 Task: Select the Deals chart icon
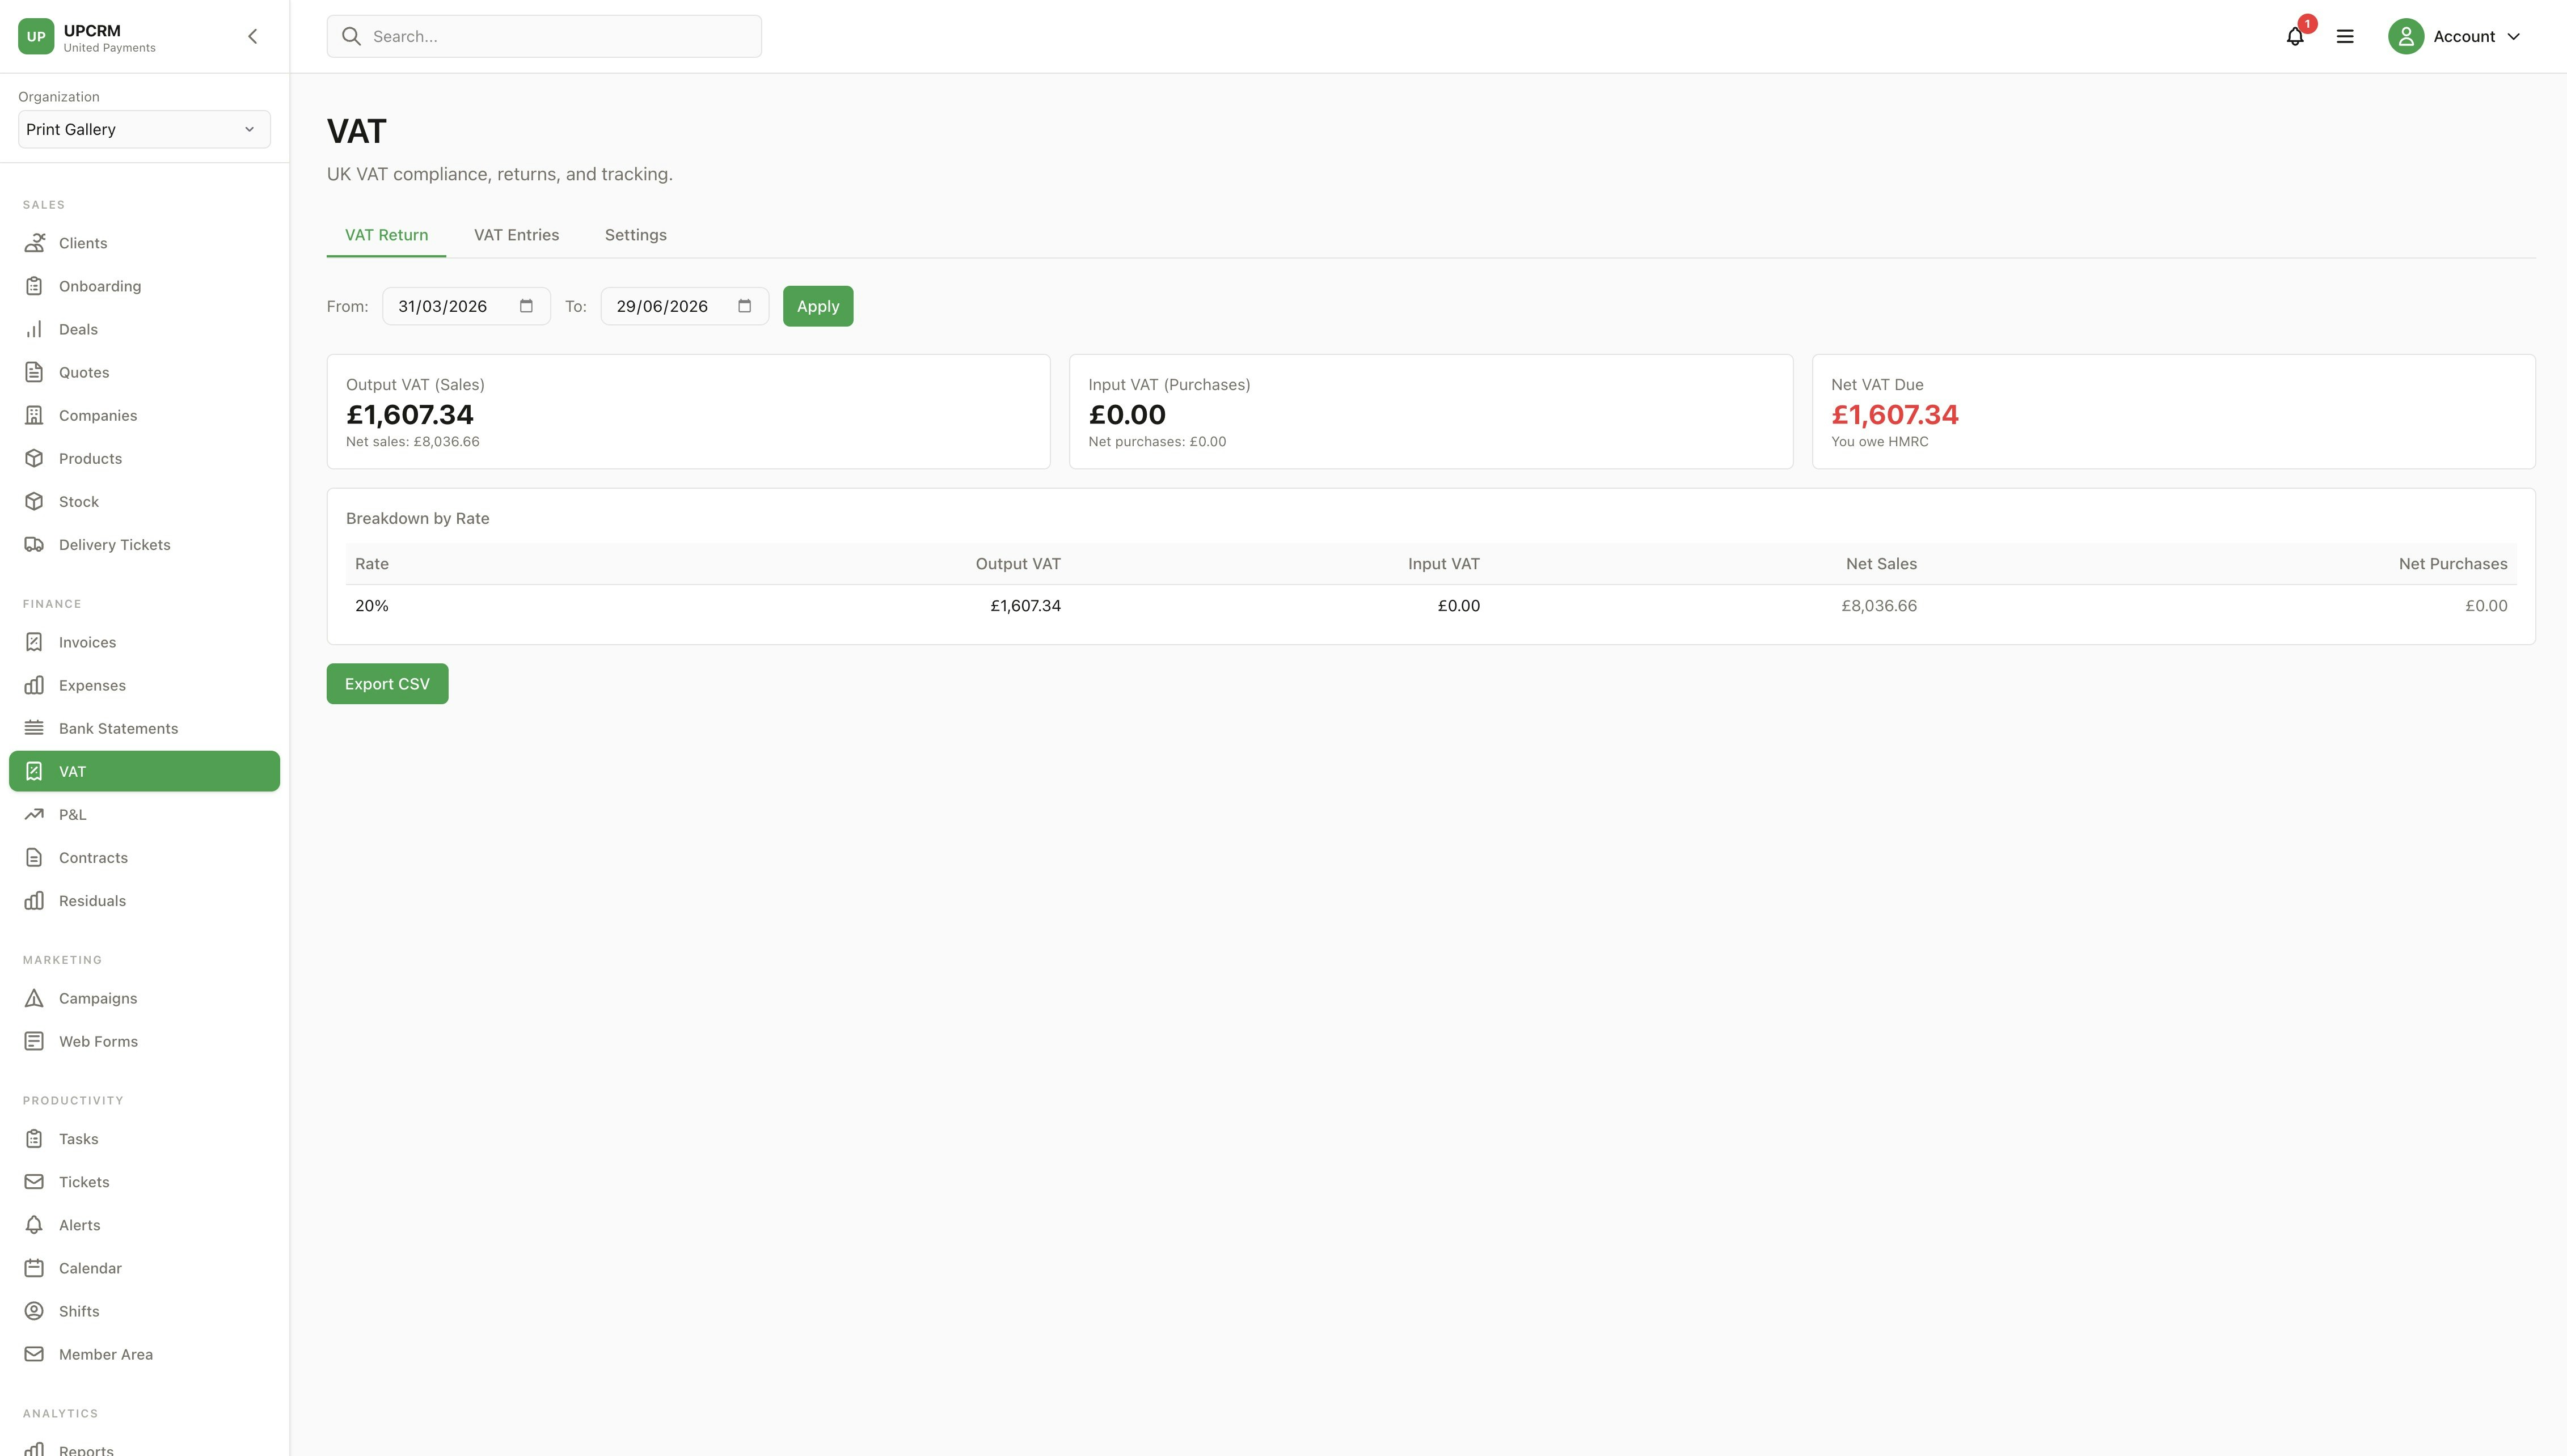pyautogui.click(x=35, y=329)
